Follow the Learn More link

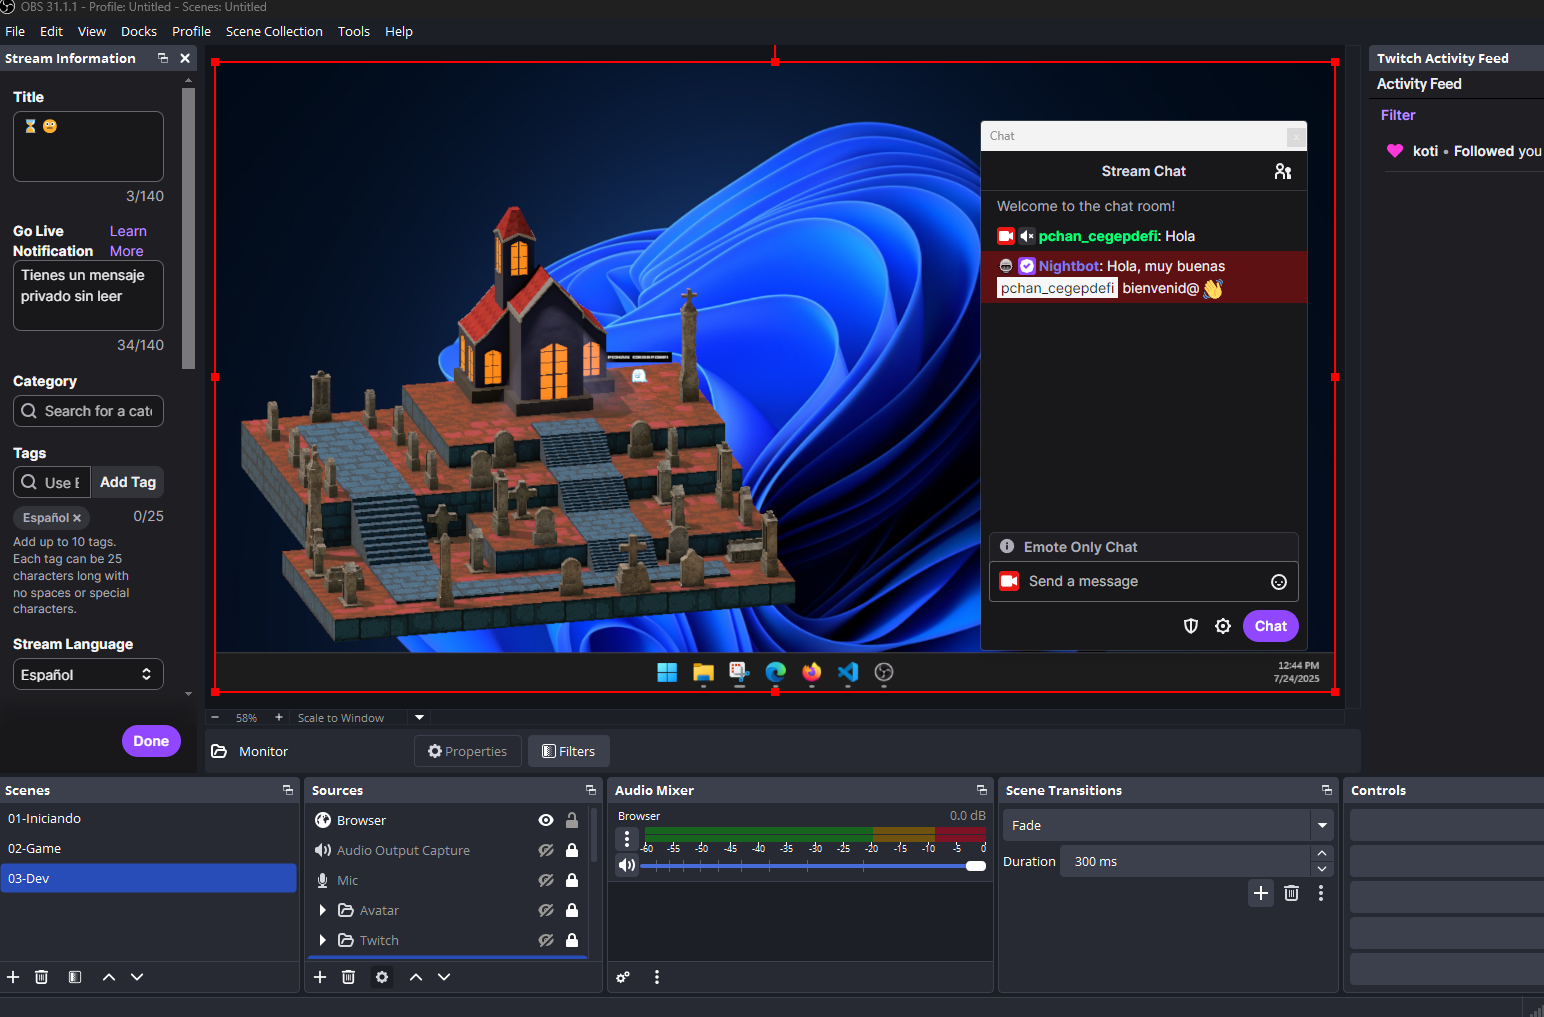pyautogui.click(x=128, y=241)
